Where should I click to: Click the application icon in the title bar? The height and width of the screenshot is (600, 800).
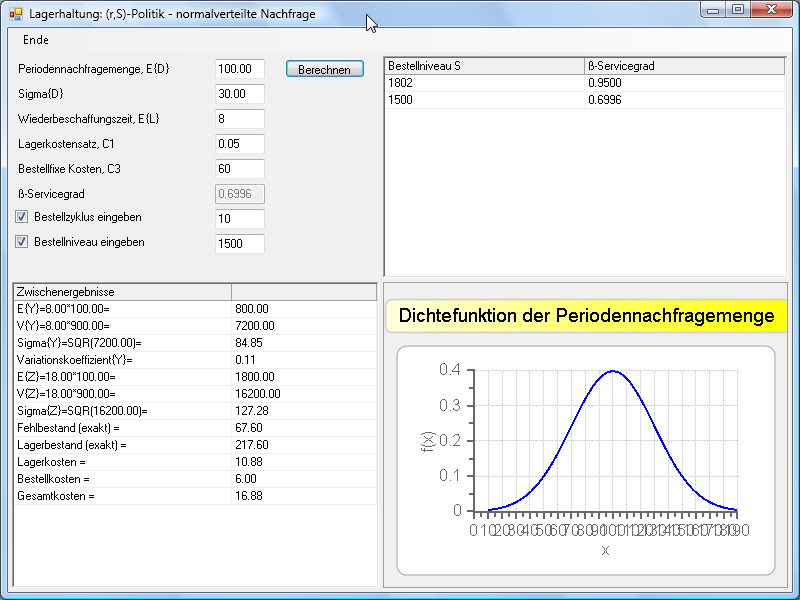[15, 14]
